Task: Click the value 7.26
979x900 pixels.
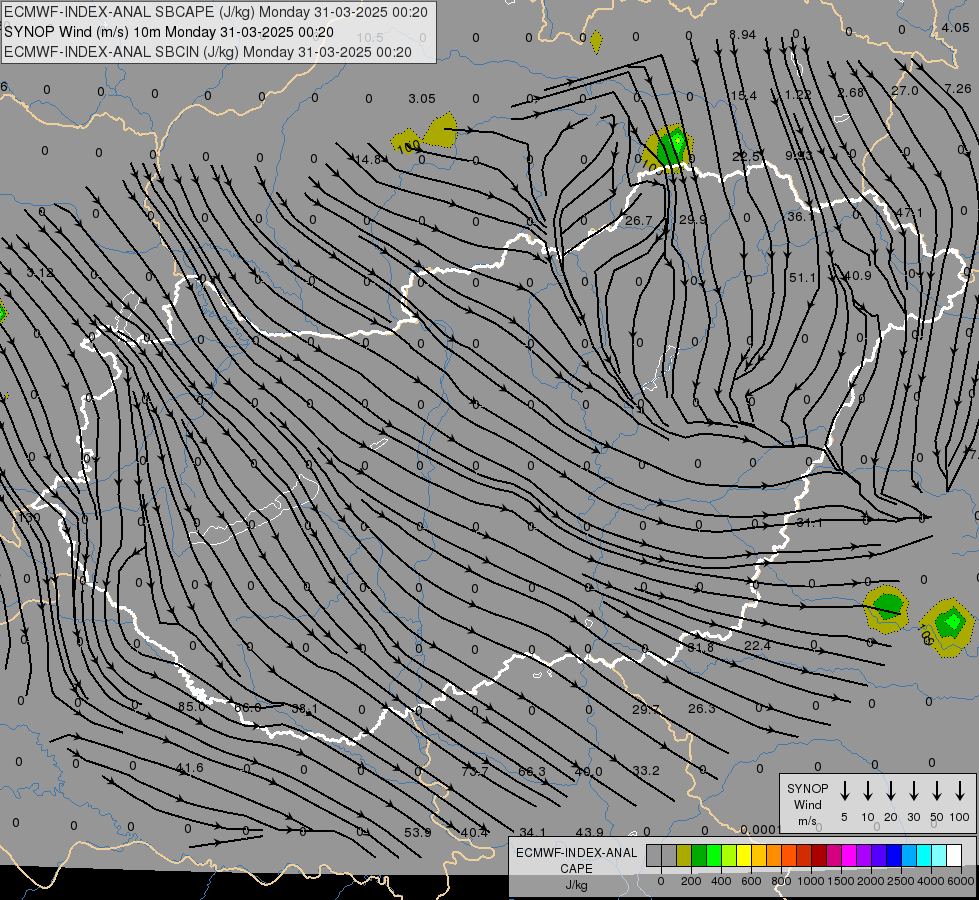Action: [958, 89]
